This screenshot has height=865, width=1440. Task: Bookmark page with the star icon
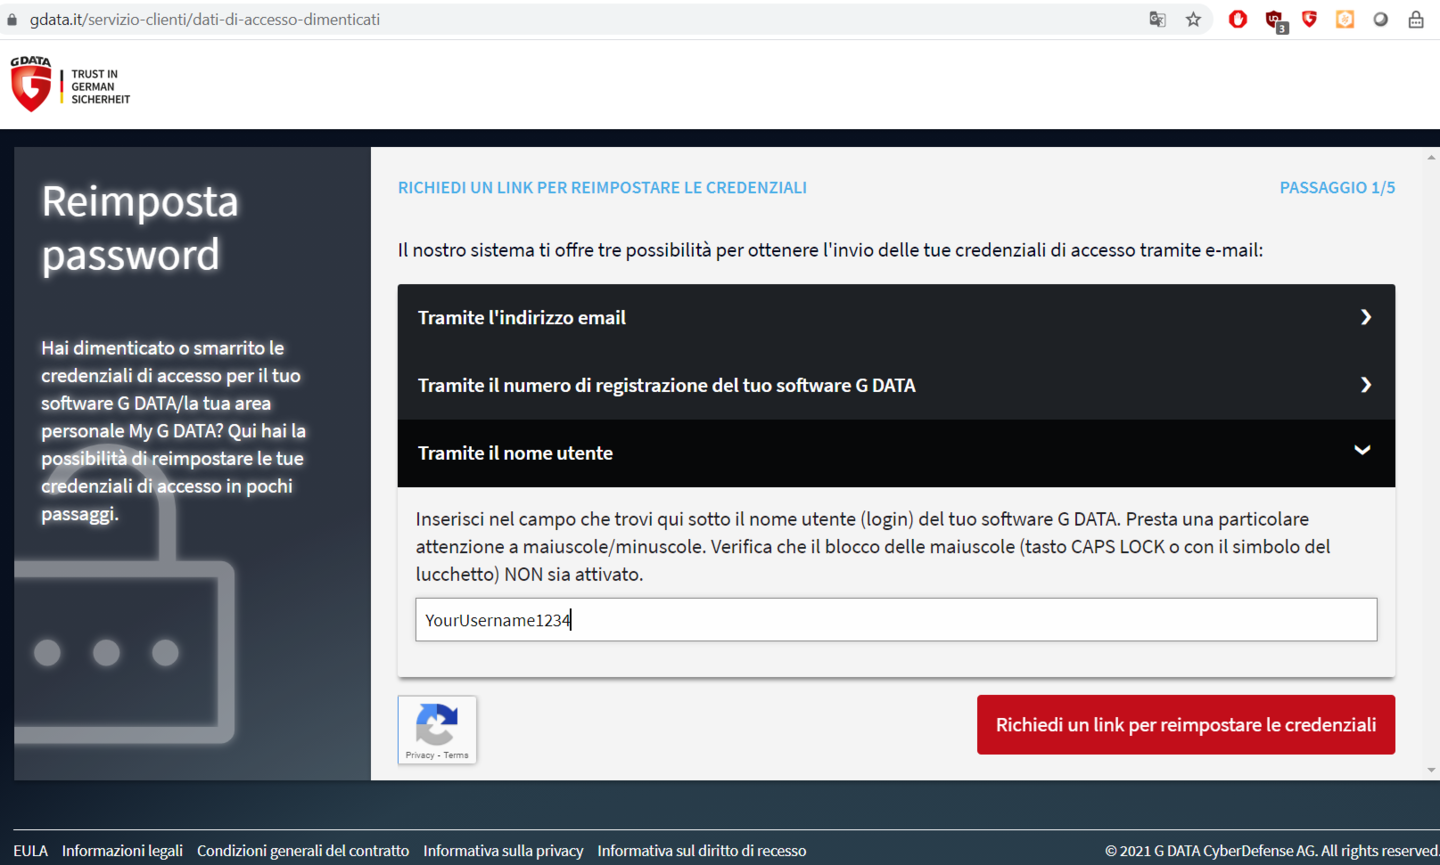(x=1193, y=19)
